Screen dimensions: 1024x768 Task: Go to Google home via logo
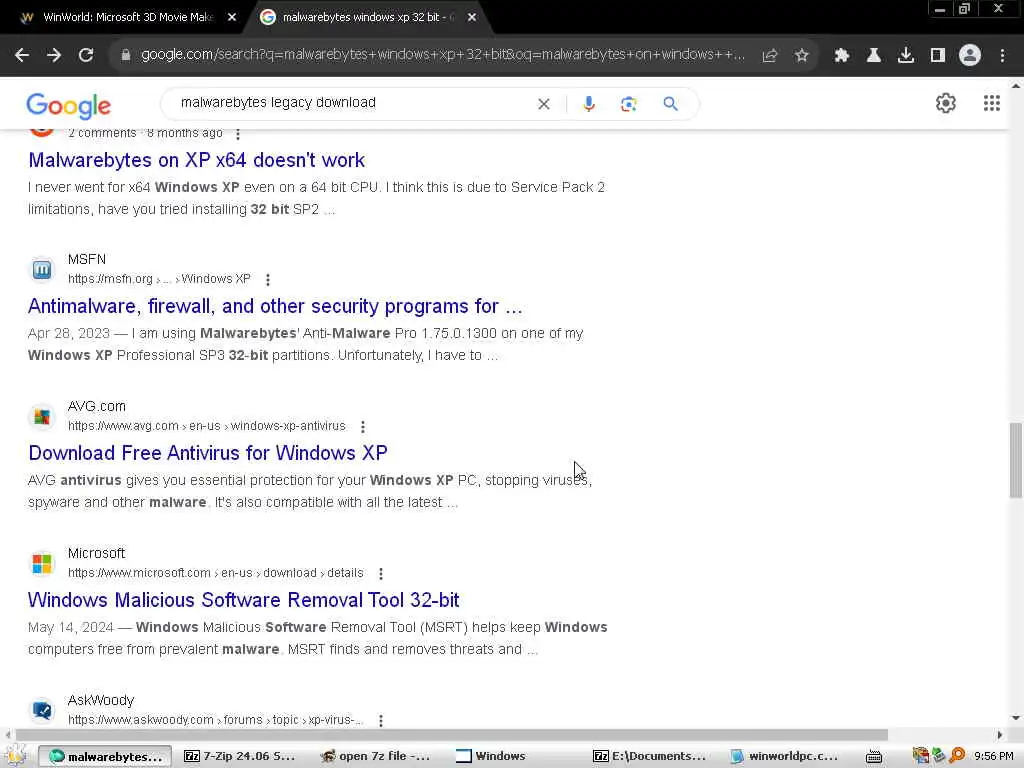pyautogui.click(x=69, y=106)
